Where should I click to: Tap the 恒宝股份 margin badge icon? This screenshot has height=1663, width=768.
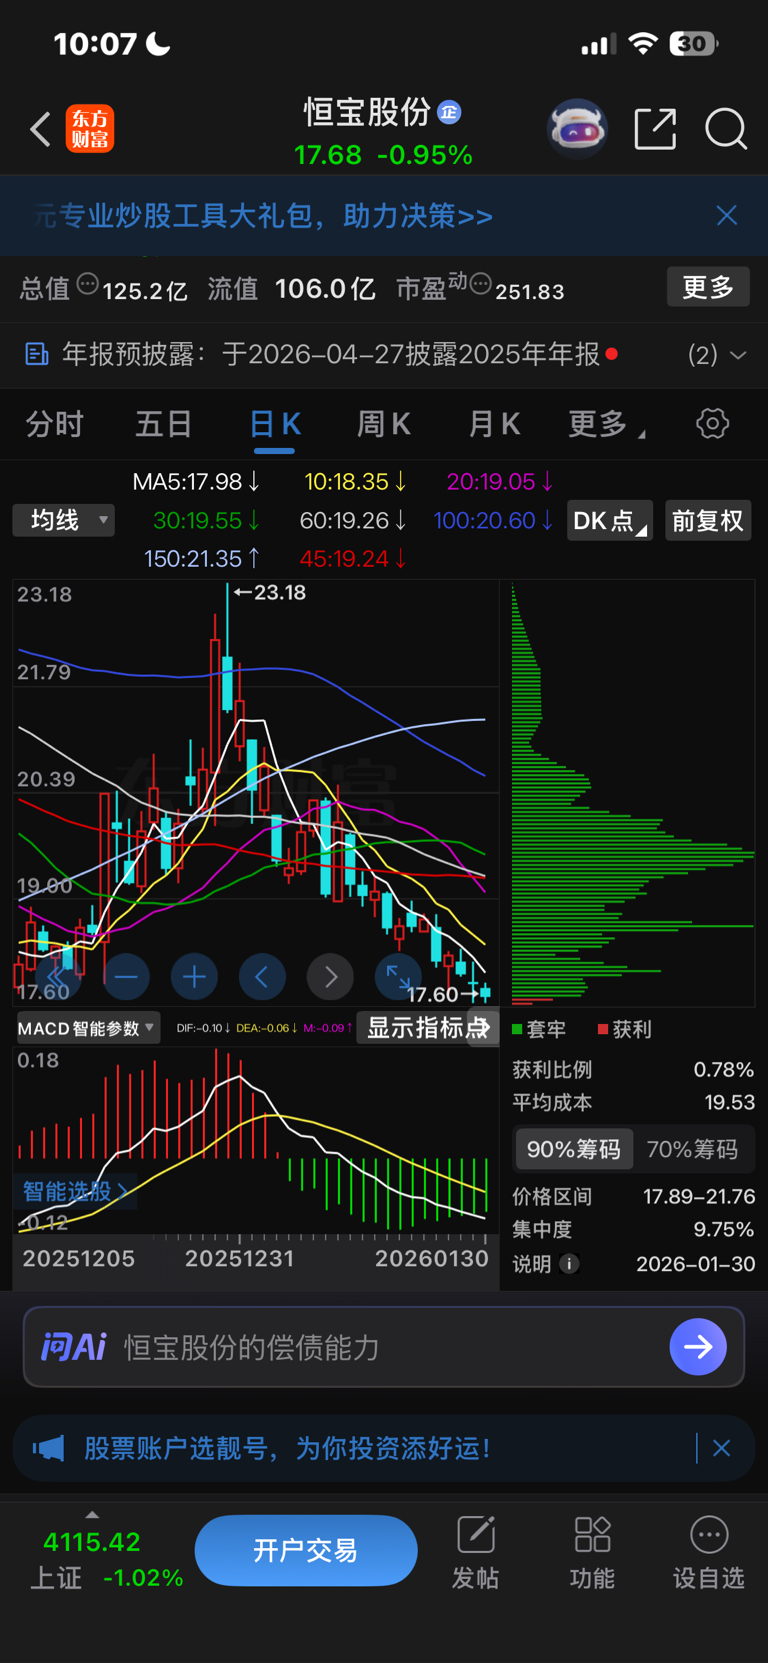click(449, 112)
